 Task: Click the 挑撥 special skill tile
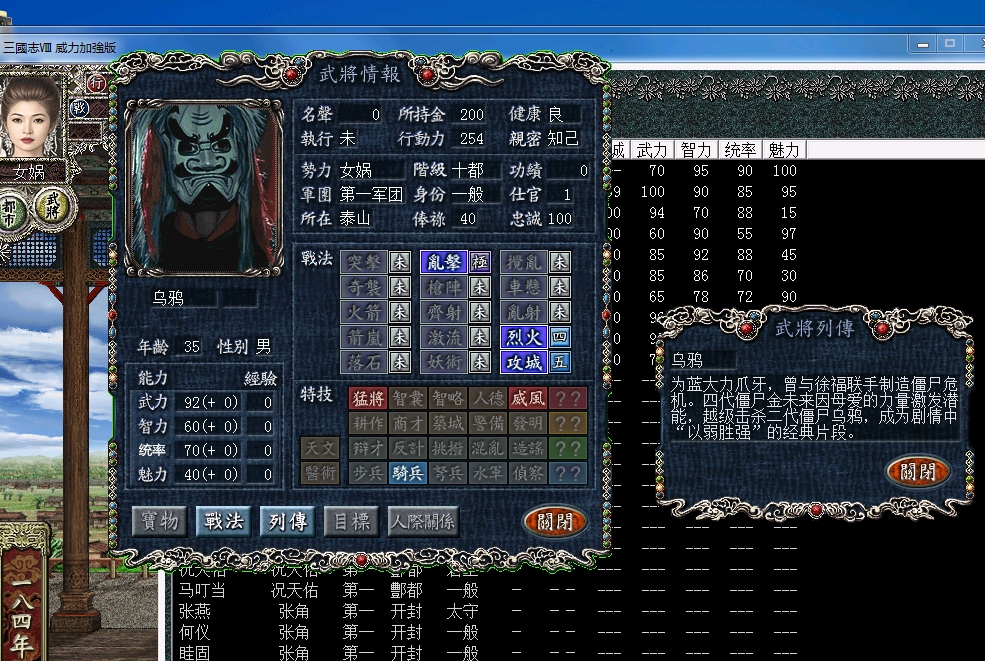click(448, 448)
